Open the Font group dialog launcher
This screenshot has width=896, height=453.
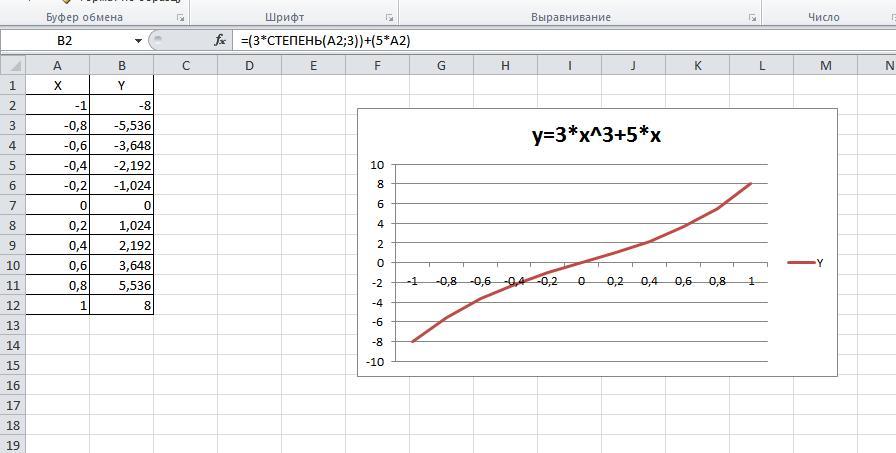tap(390, 18)
